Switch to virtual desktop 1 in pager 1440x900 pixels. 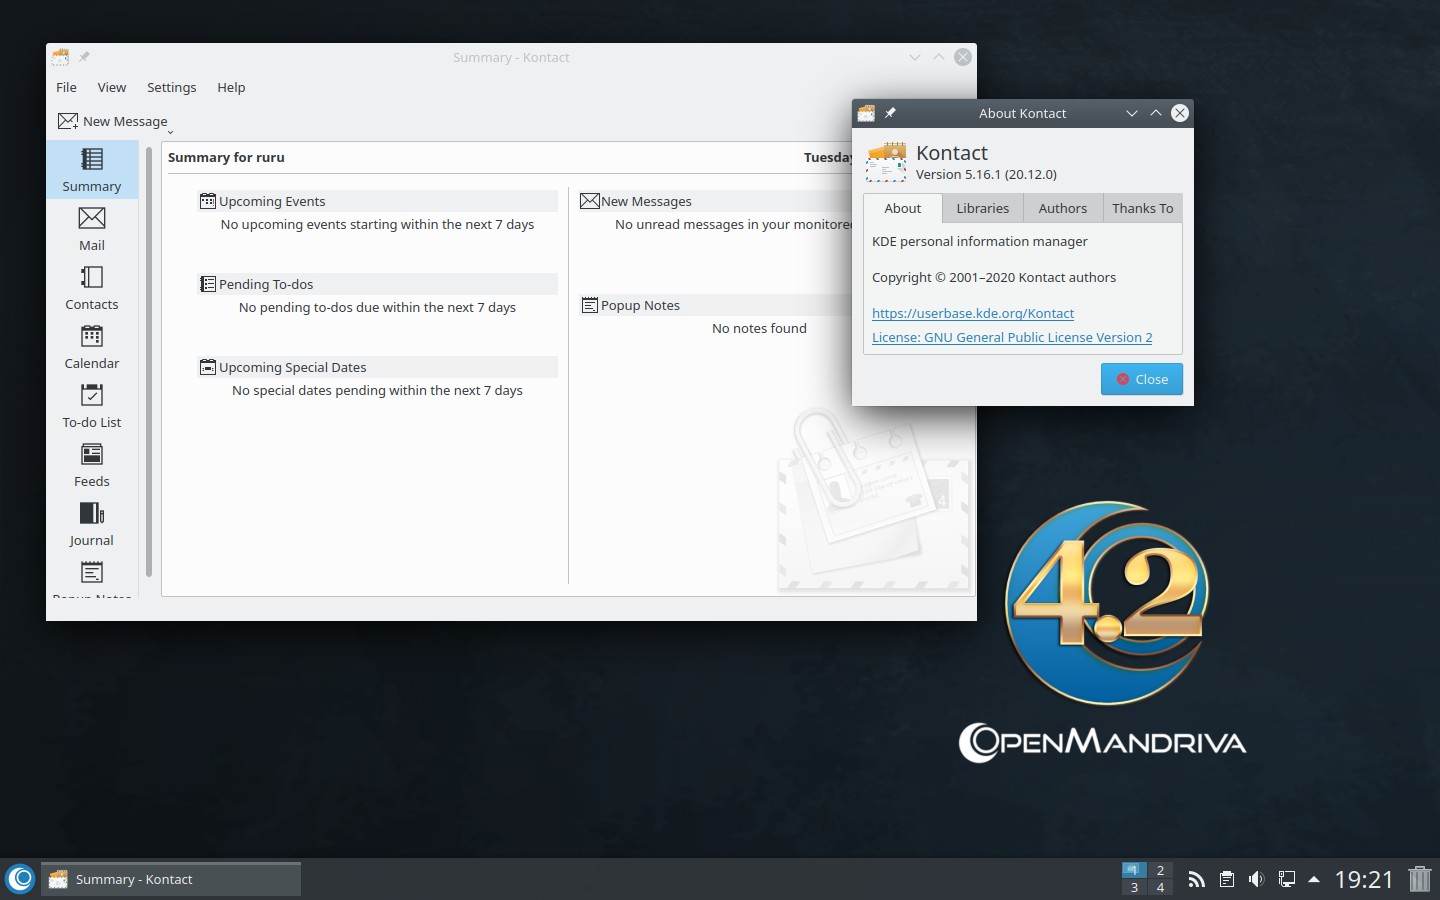tap(1134, 870)
